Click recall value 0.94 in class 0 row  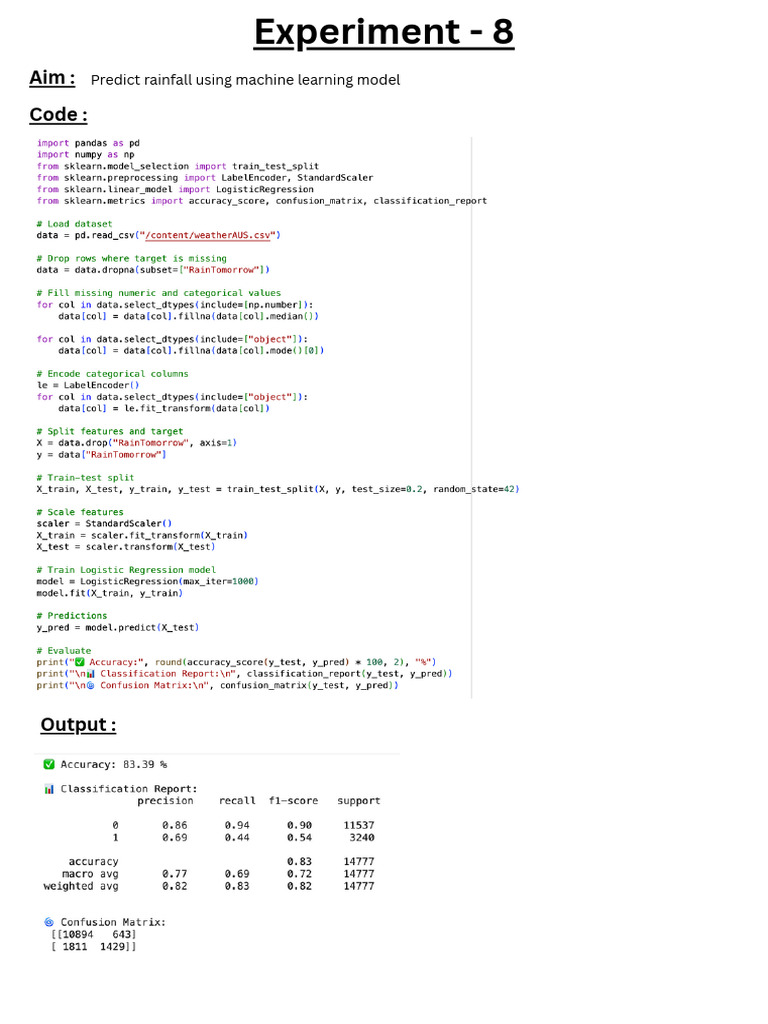[237, 825]
